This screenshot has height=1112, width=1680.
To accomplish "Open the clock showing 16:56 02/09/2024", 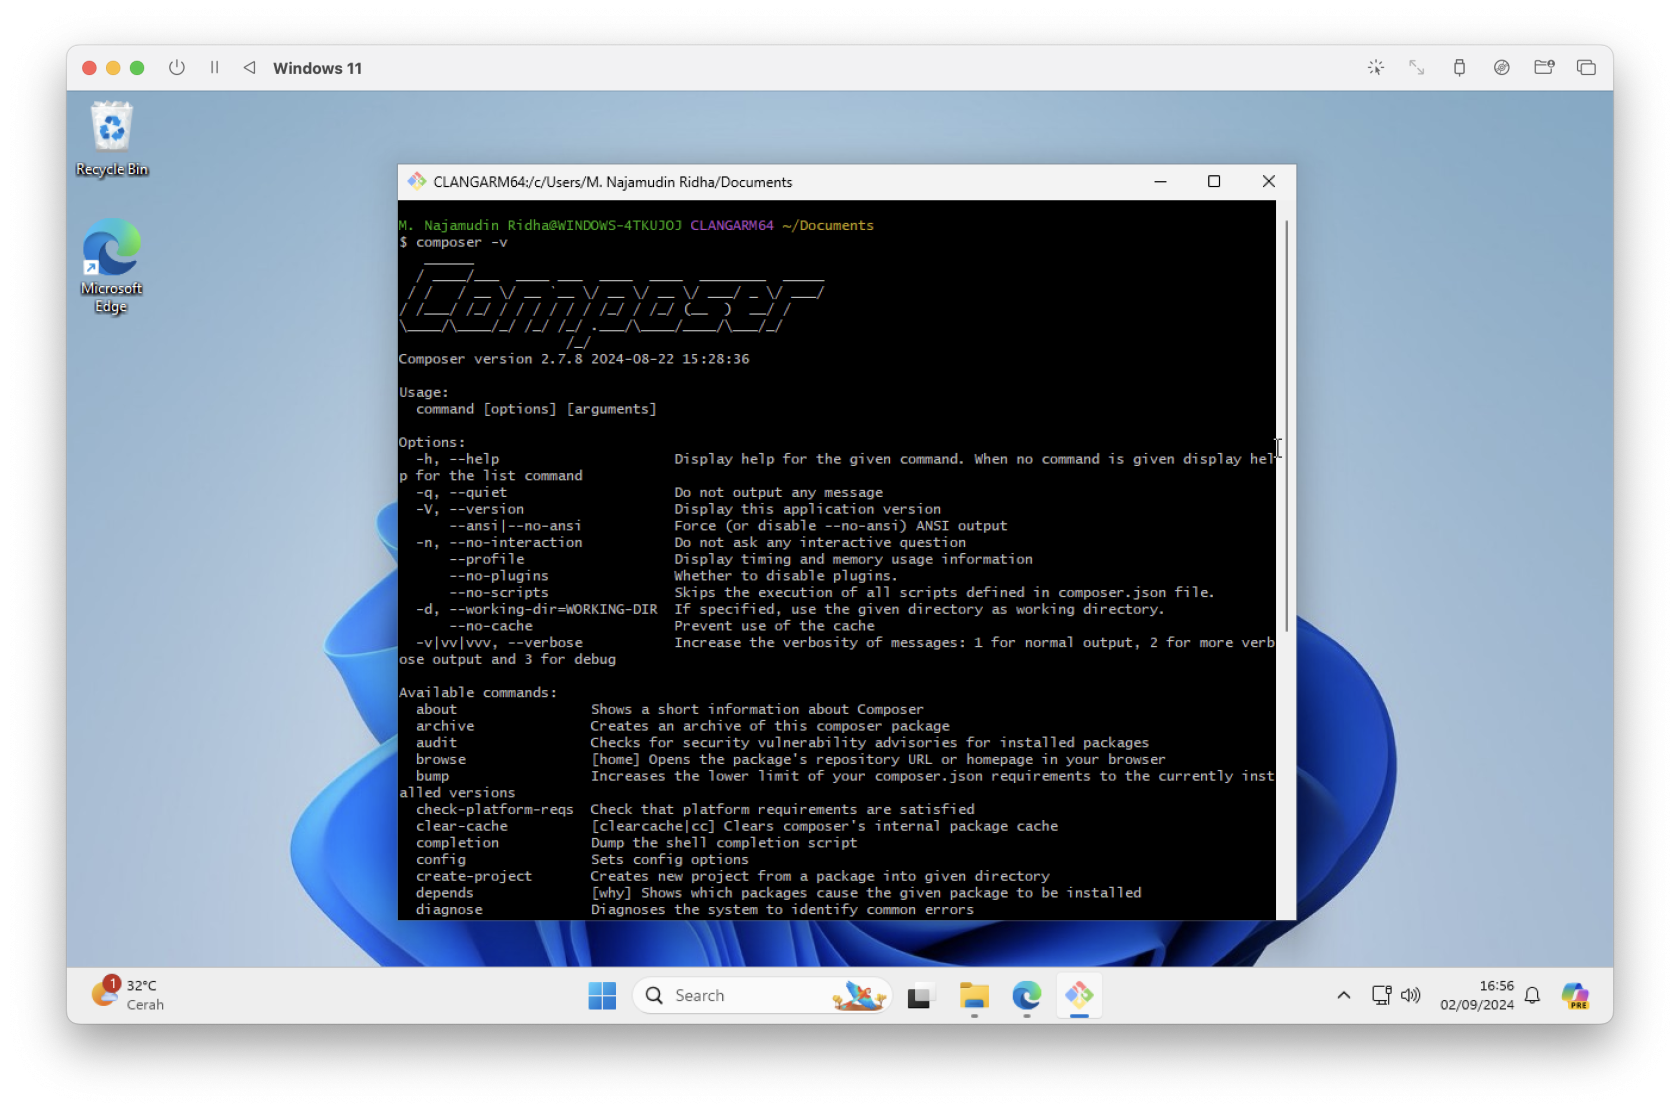I will (x=1477, y=995).
